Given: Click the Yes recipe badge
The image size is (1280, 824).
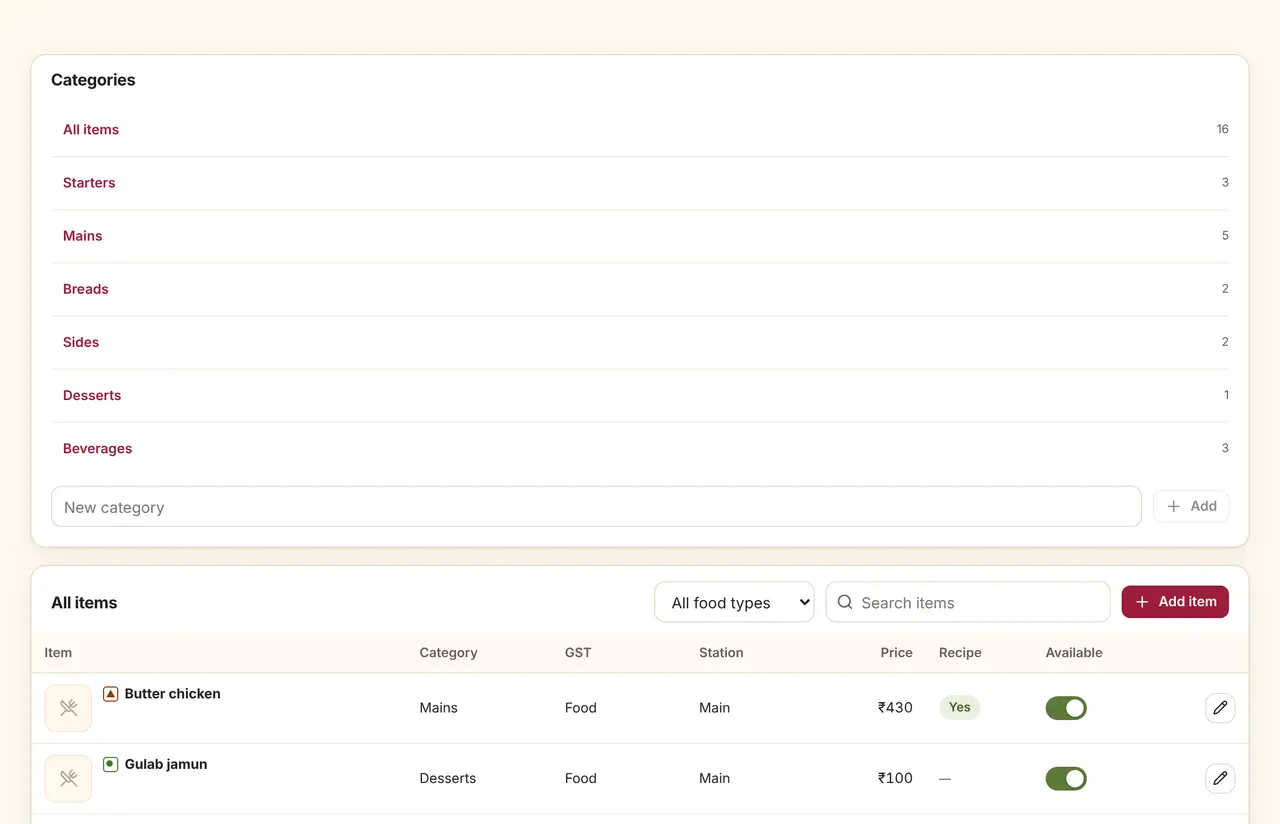Looking at the screenshot, I should click(960, 707).
